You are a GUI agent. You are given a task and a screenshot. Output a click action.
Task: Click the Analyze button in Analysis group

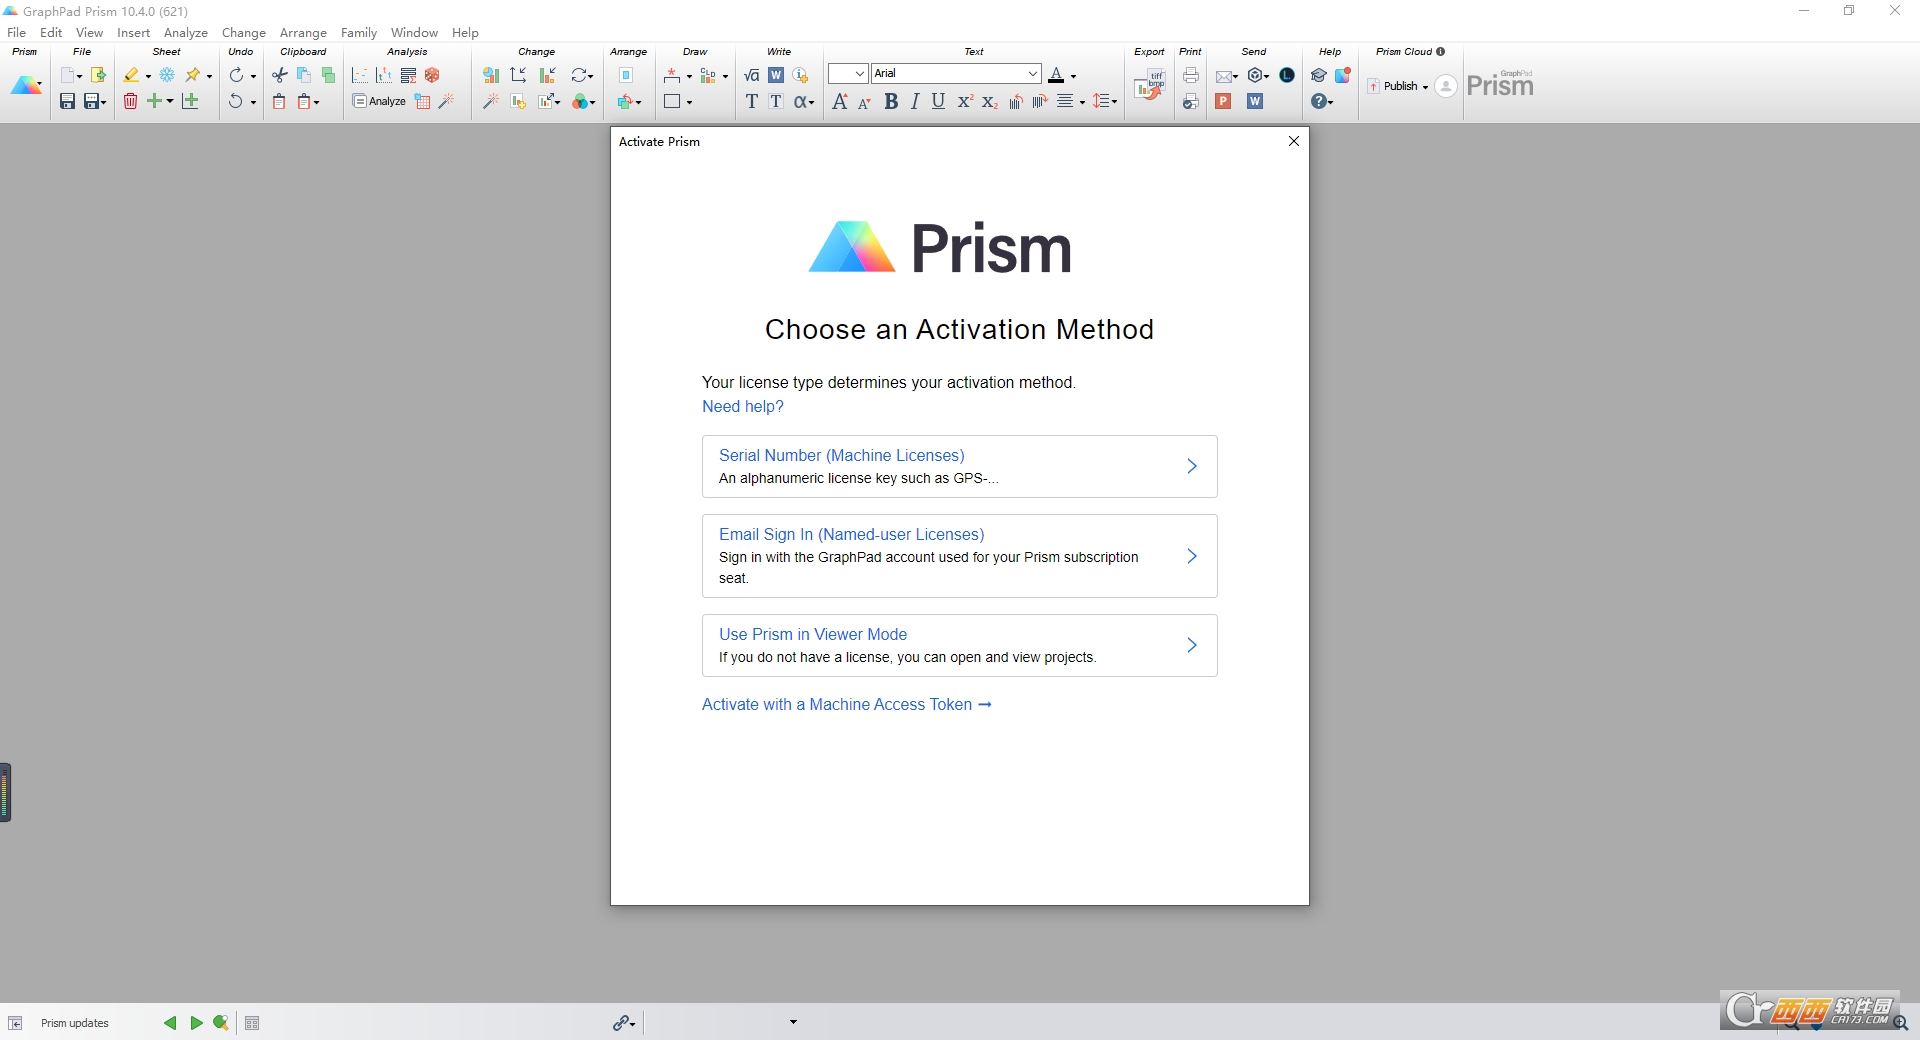379,101
